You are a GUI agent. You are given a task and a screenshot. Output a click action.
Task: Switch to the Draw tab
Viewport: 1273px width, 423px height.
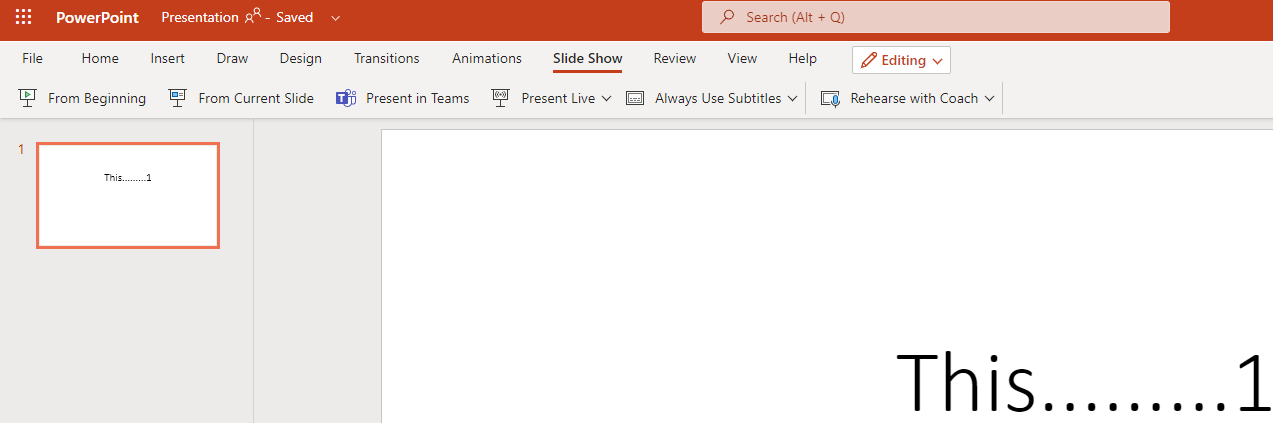[232, 58]
